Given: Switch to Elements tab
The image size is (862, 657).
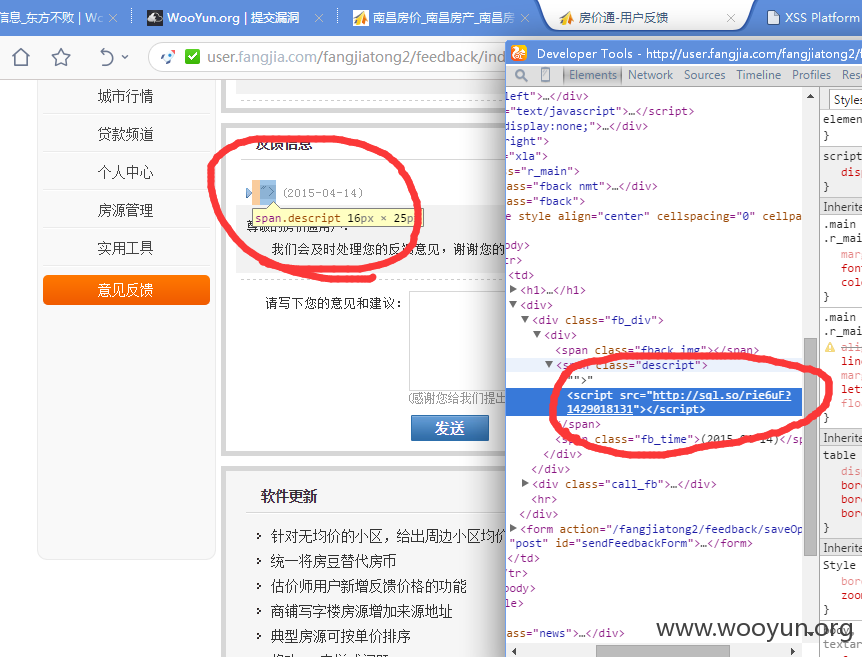Looking at the screenshot, I should (x=593, y=75).
